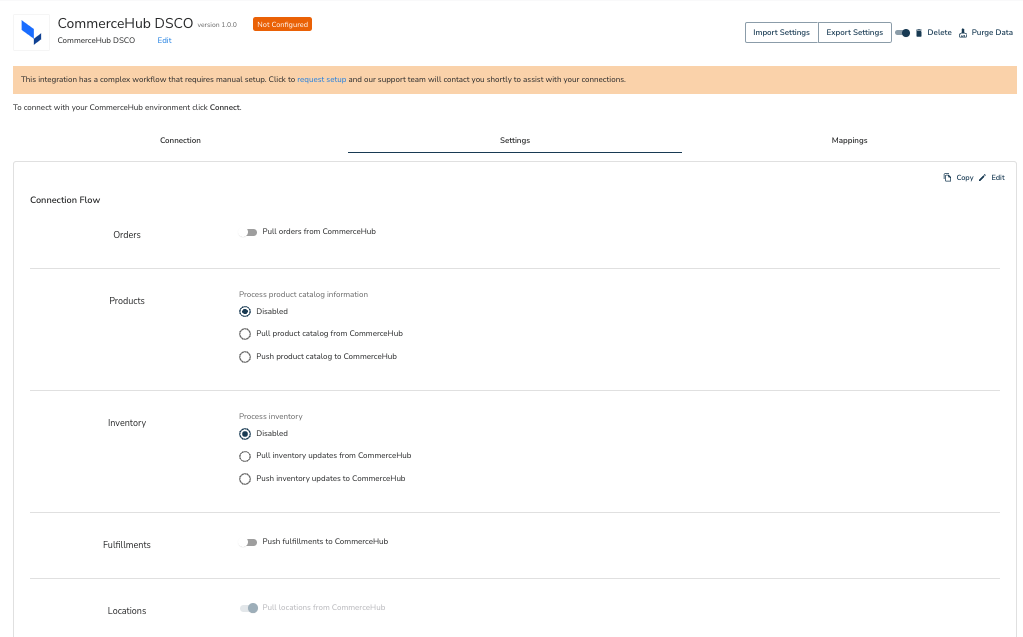The height and width of the screenshot is (637, 1023).
Task: Click the CommerceHub DSCO logo icon
Action: (31, 32)
